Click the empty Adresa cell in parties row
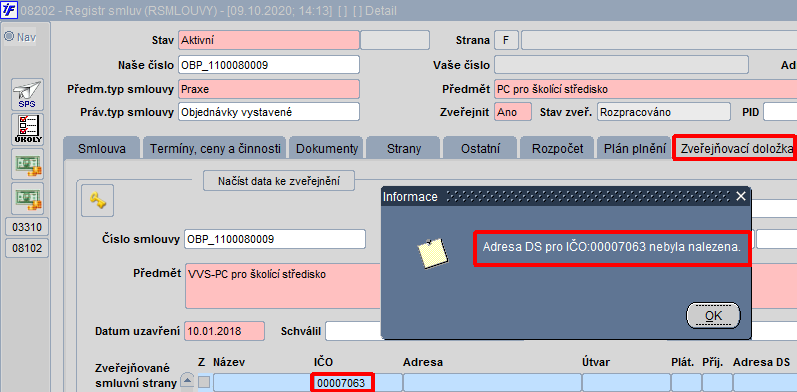The height and width of the screenshot is (392, 797). (x=492, y=383)
